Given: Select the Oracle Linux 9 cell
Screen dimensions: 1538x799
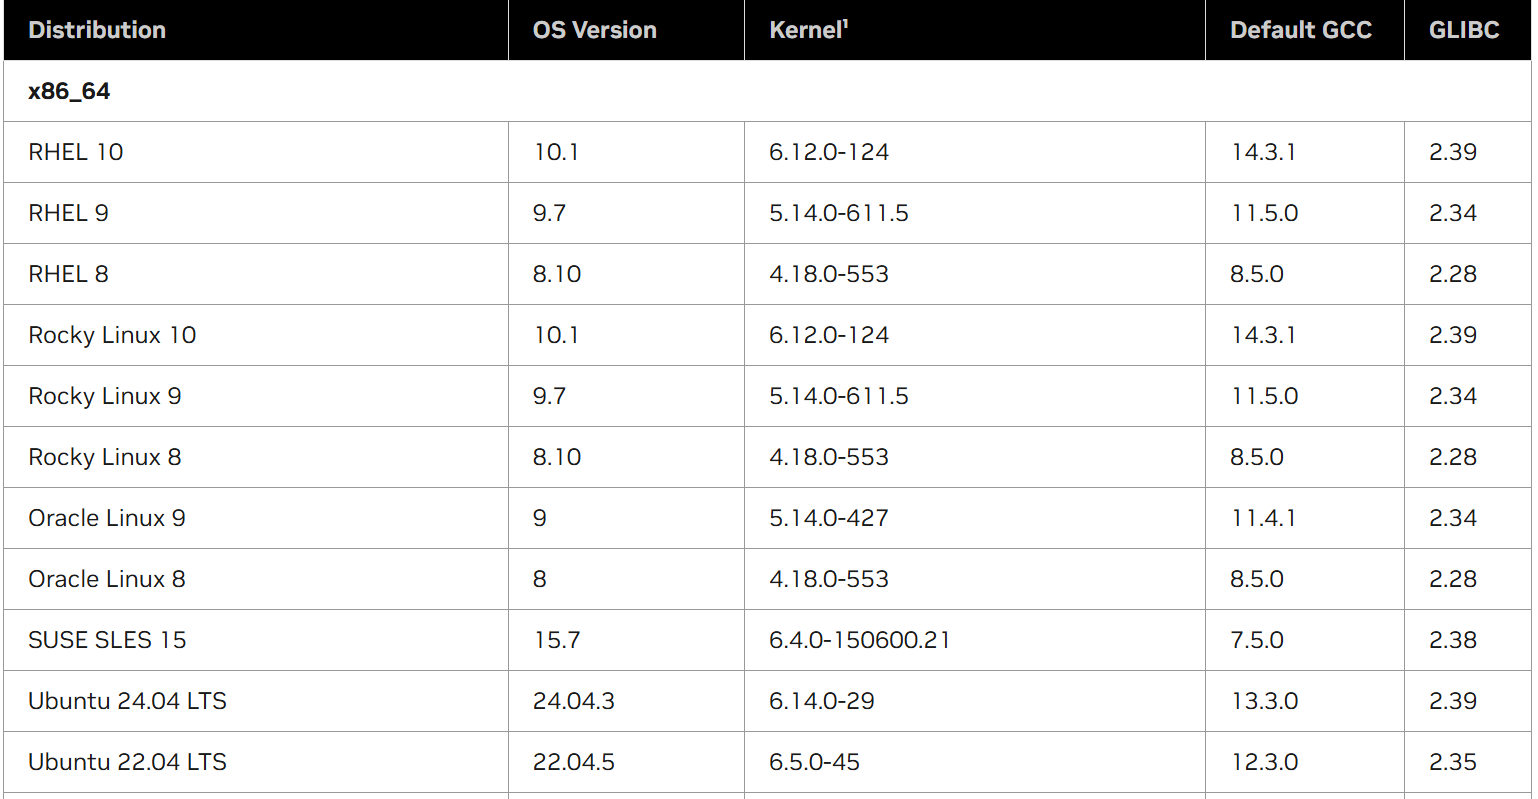Looking at the screenshot, I should [x=107, y=518].
